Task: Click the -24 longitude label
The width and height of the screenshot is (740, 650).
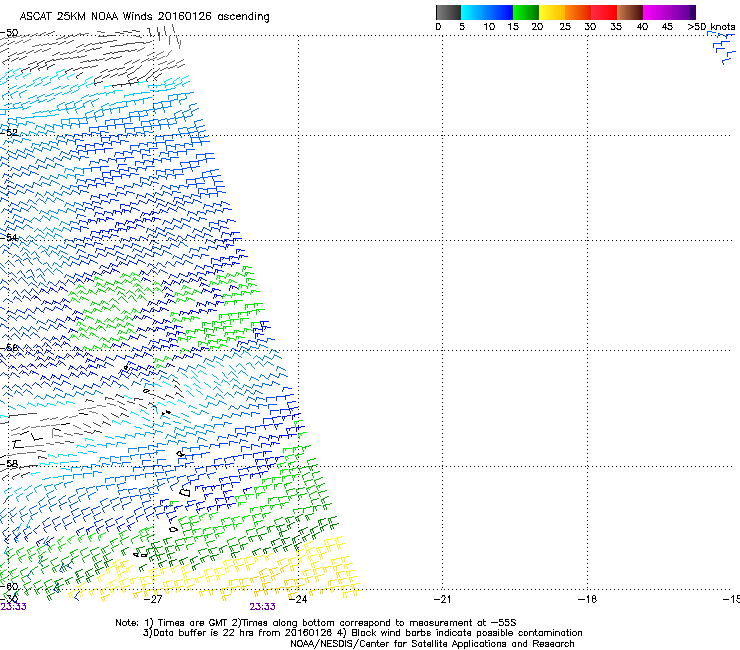Action: [298, 599]
